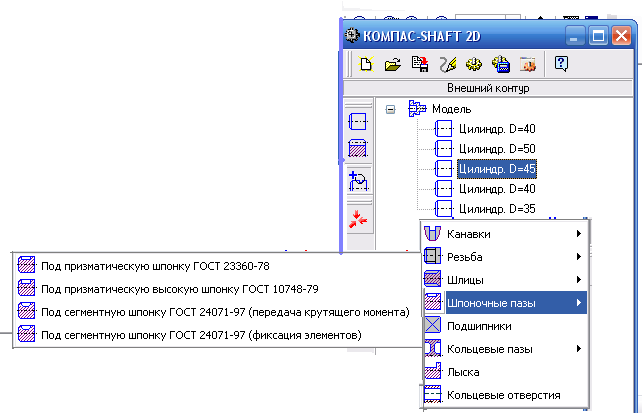
Task: Click Канавки groove icon in menu
Action: click(432, 234)
